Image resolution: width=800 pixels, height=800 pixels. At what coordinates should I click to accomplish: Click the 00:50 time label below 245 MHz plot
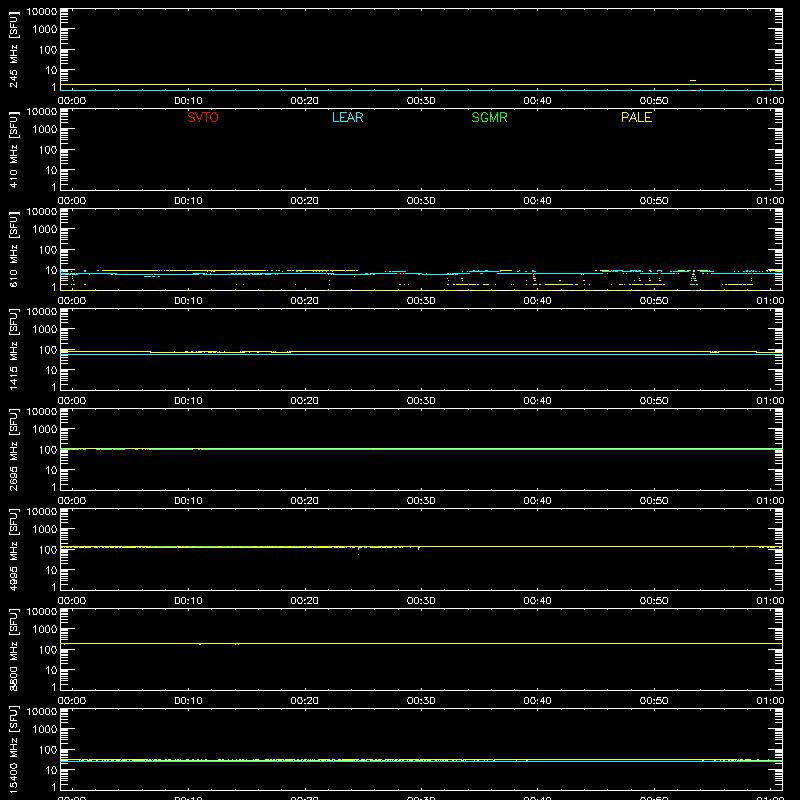pos(654,101)
